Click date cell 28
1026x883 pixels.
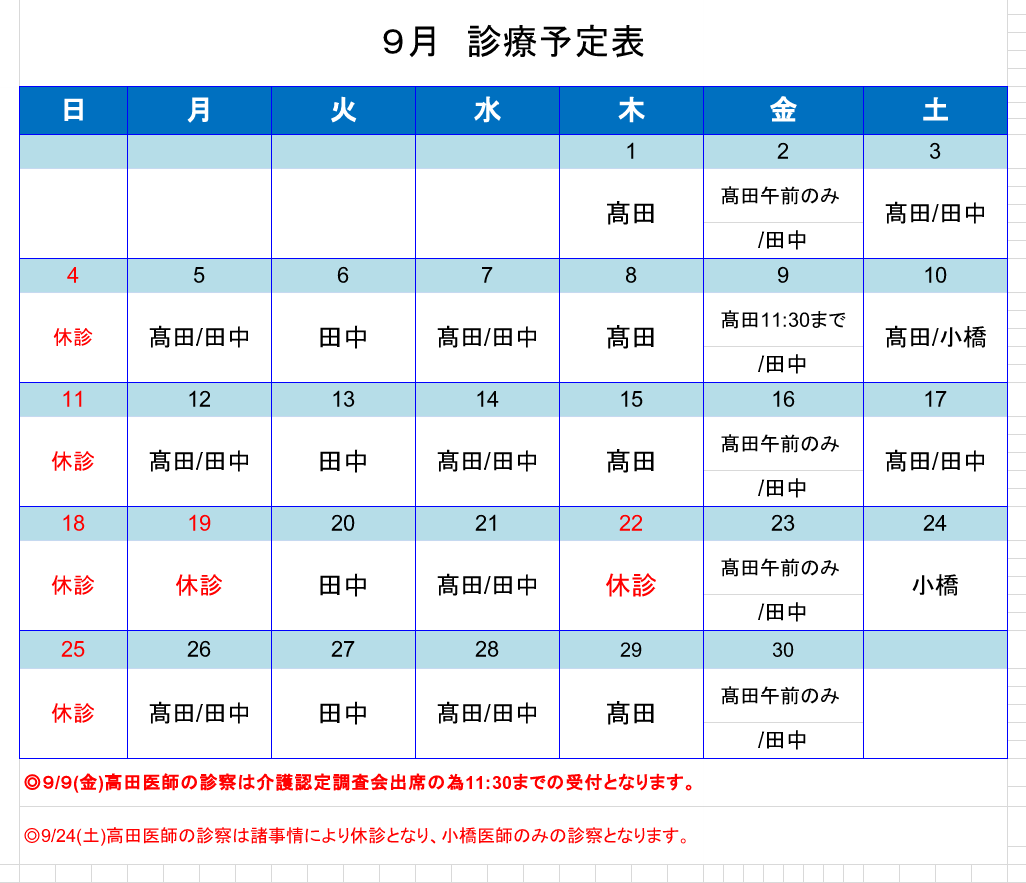pos(487,650)
